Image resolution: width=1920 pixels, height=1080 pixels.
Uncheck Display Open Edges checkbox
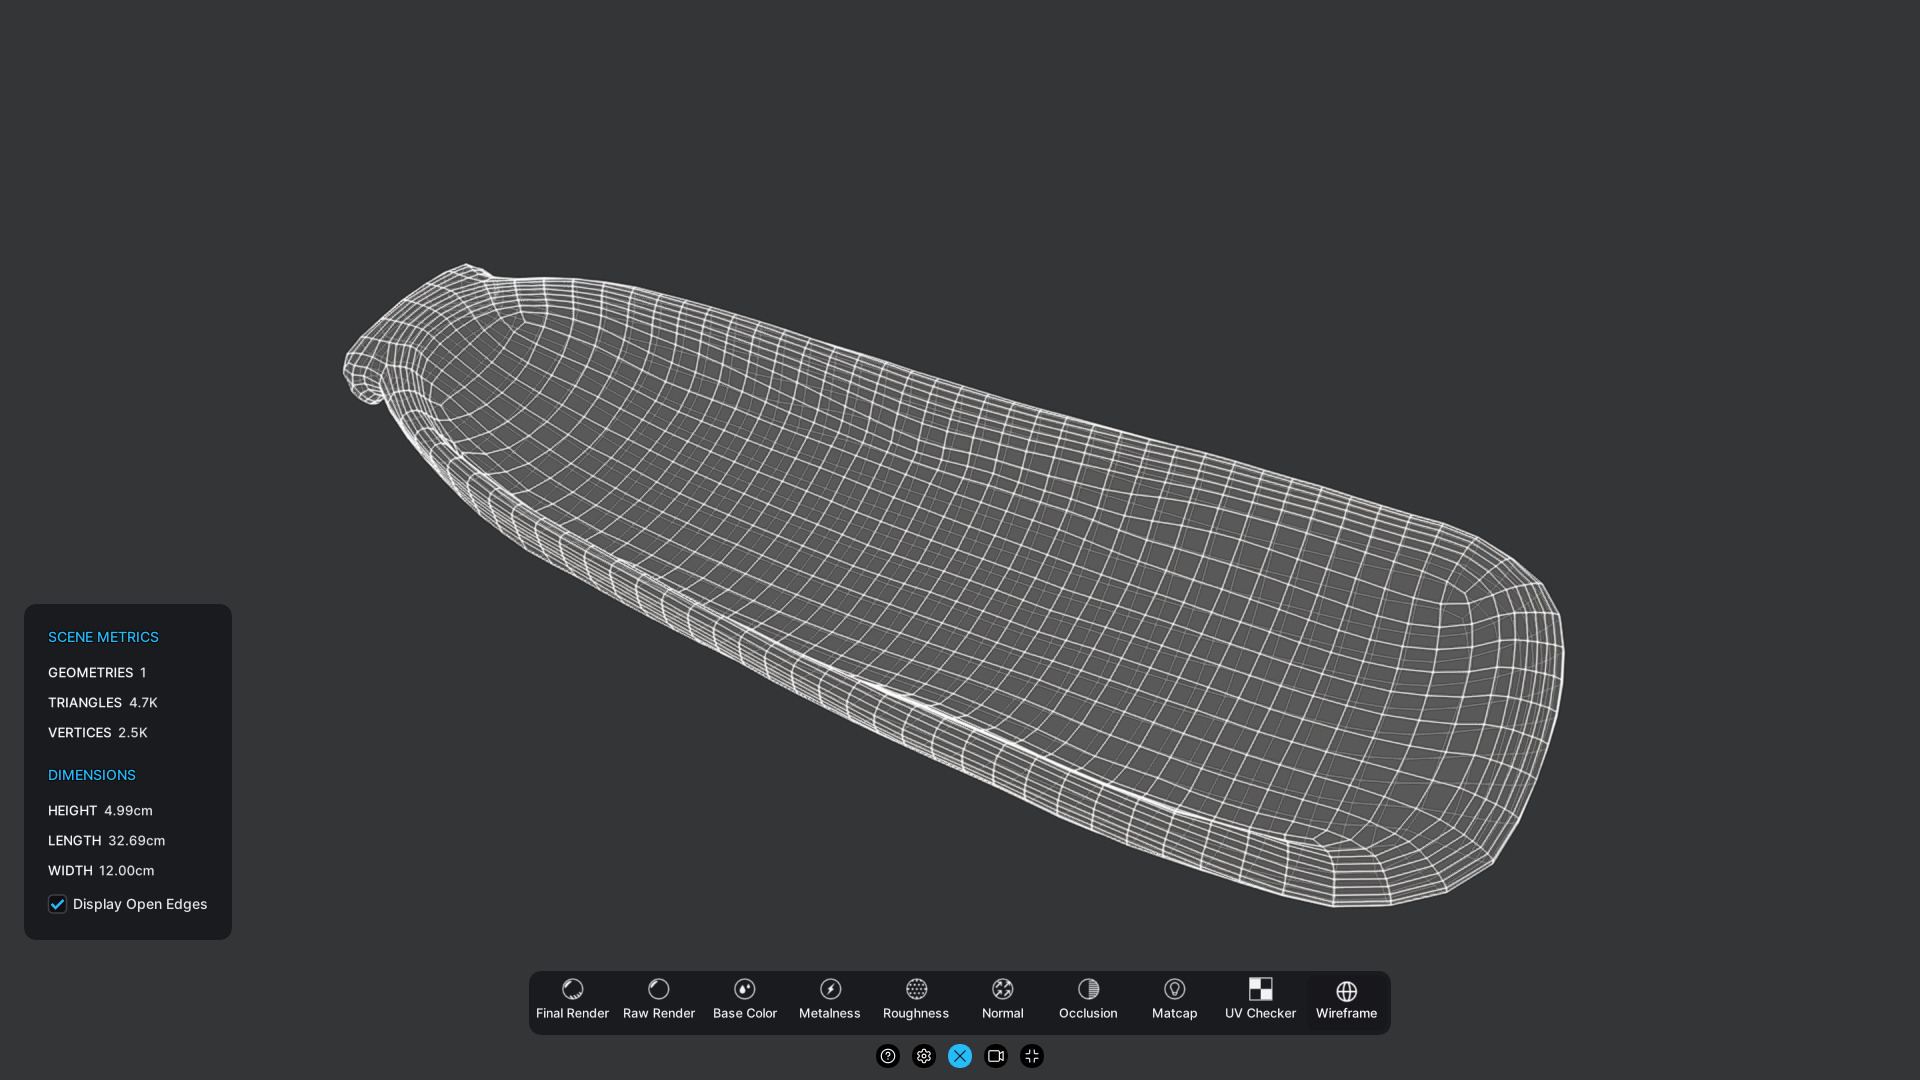58,904
